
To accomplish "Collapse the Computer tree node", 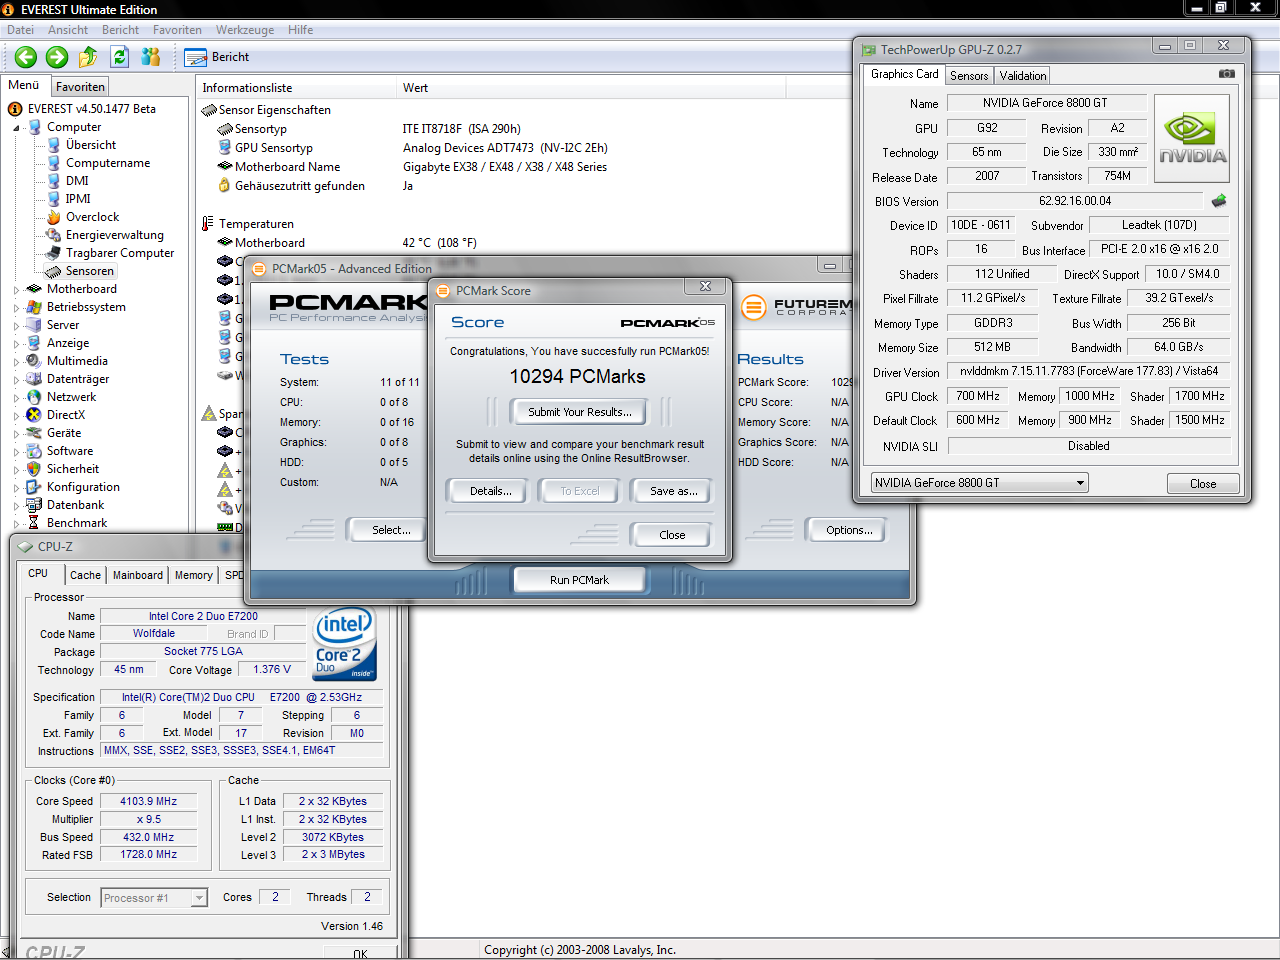I will tap(16, 128).
